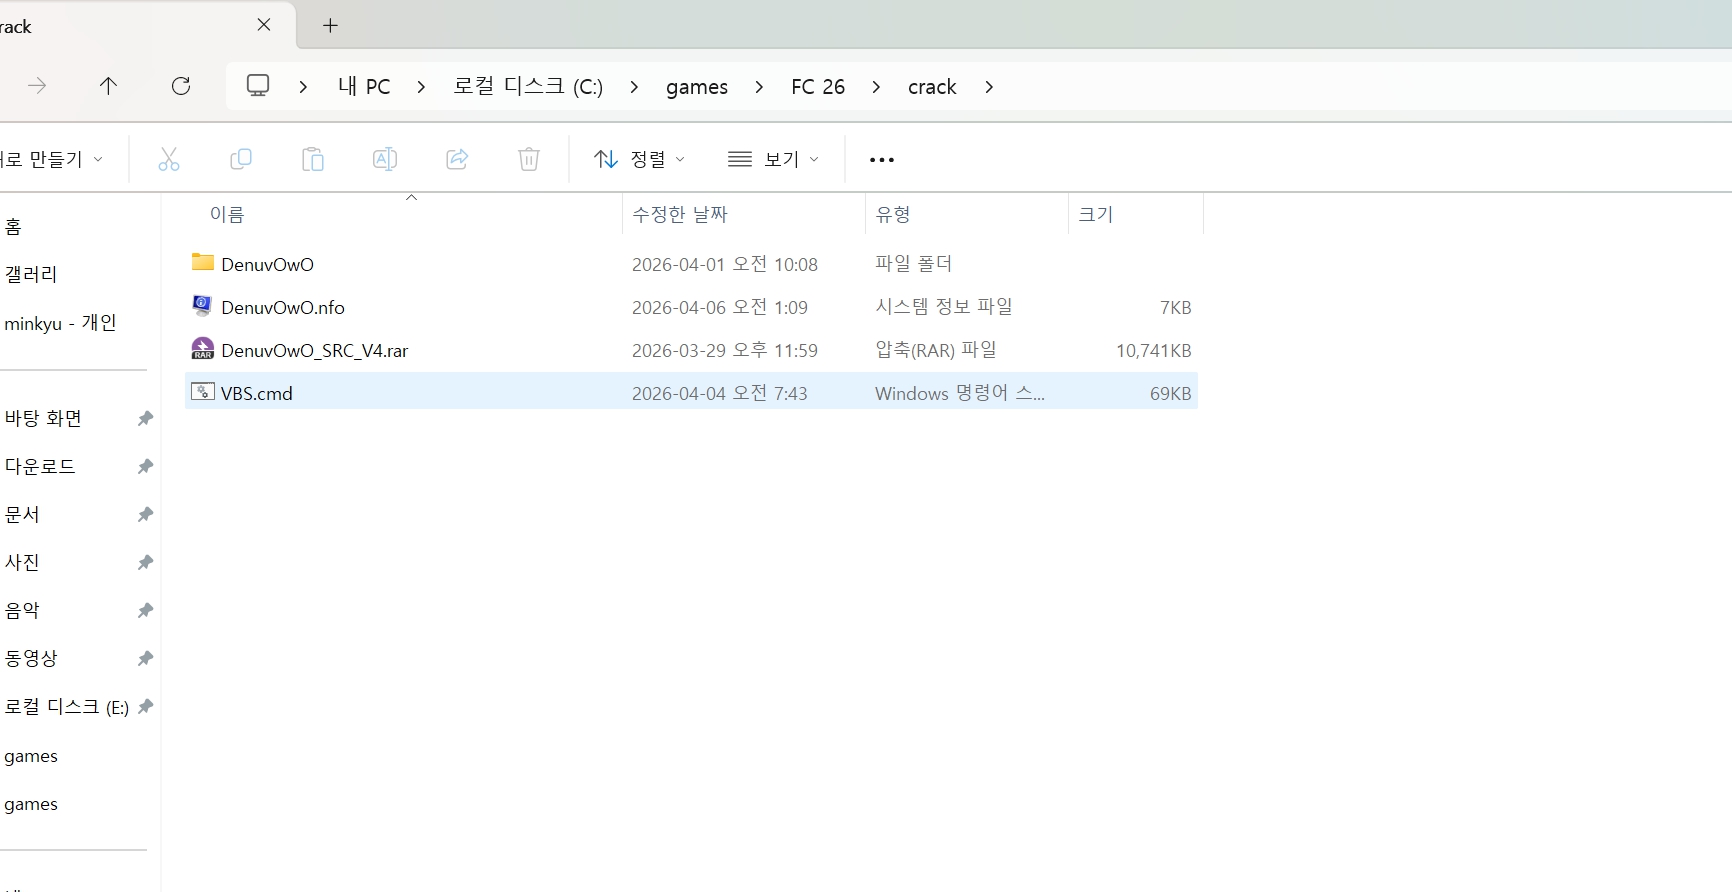Open the three-dots more options menu

click(x=882, y=160)
